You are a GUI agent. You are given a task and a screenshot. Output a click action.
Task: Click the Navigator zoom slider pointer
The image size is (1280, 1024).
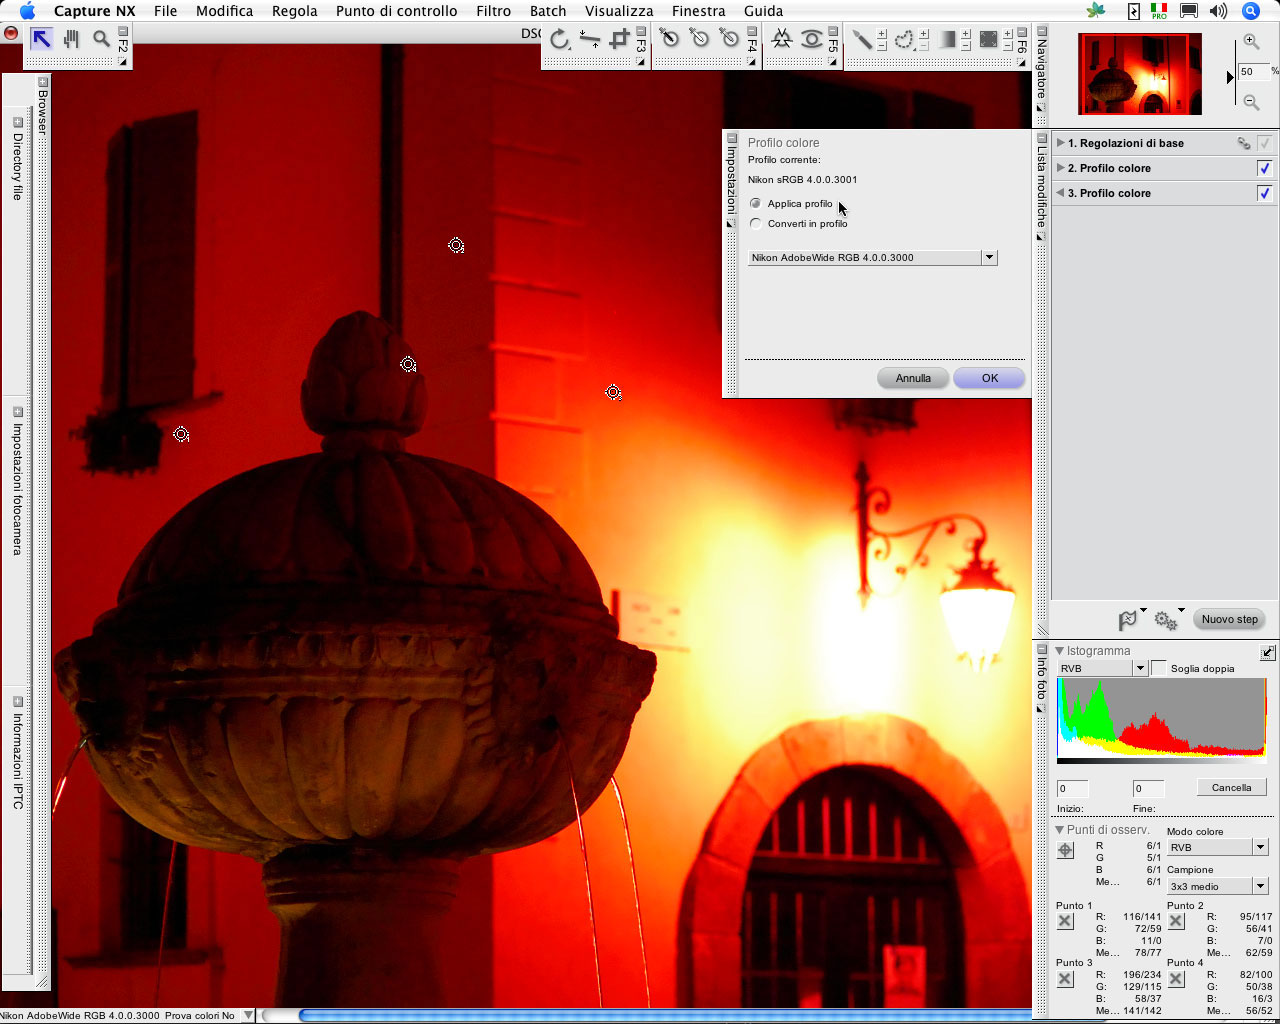[1230, 76]
